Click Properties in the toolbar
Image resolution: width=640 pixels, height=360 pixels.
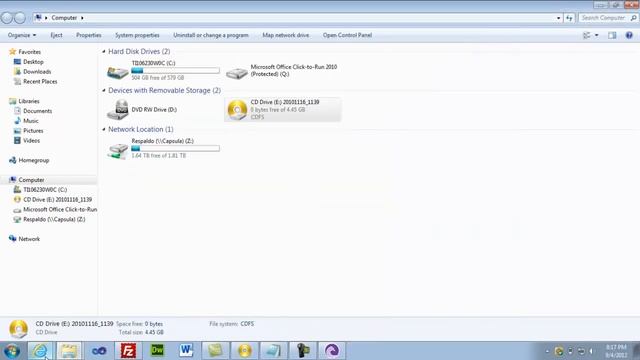(x=89, y=35)
